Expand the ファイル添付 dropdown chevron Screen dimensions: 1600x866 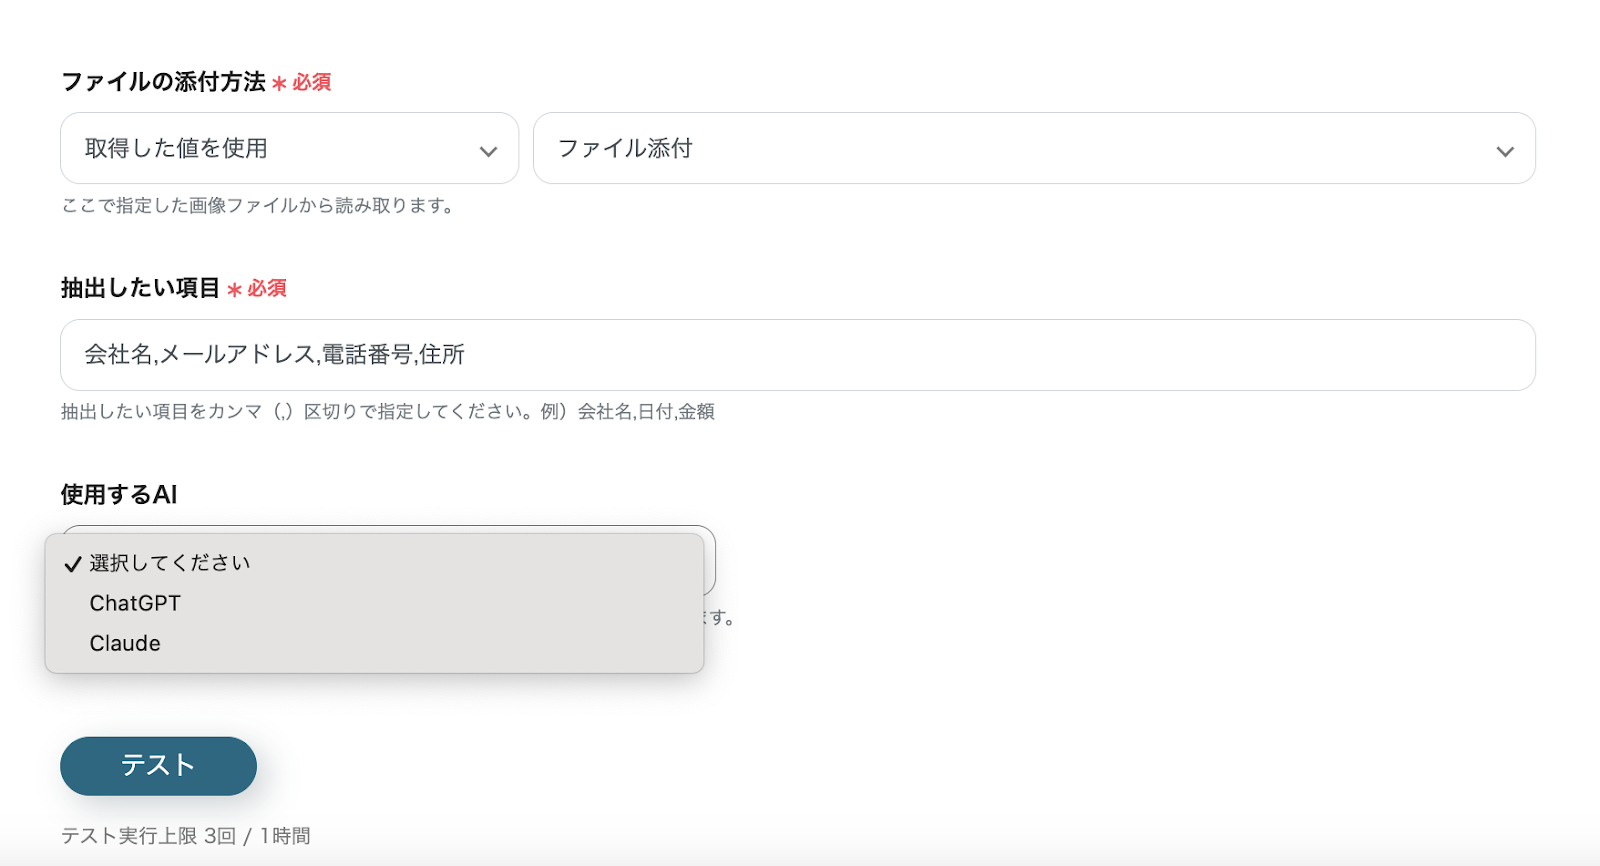coord(1504,151)
